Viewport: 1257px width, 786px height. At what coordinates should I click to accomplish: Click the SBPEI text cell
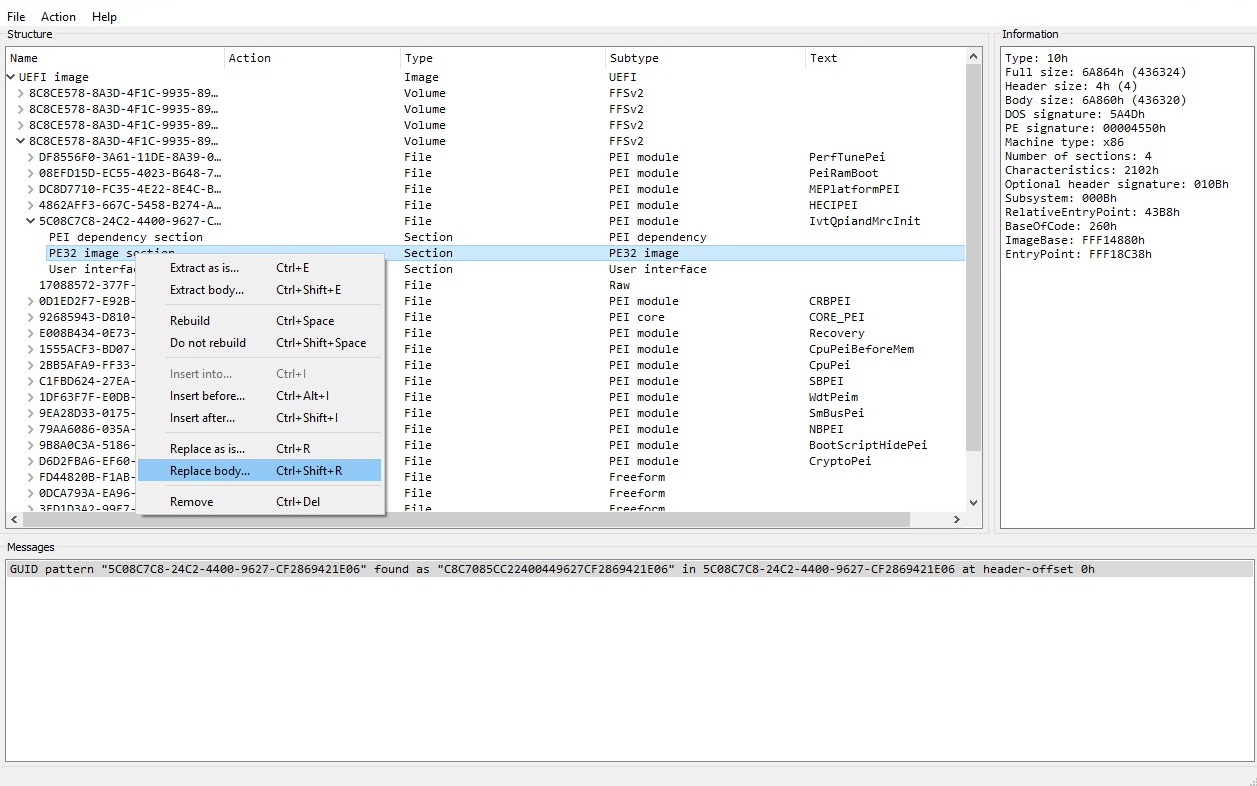(826, 381)
